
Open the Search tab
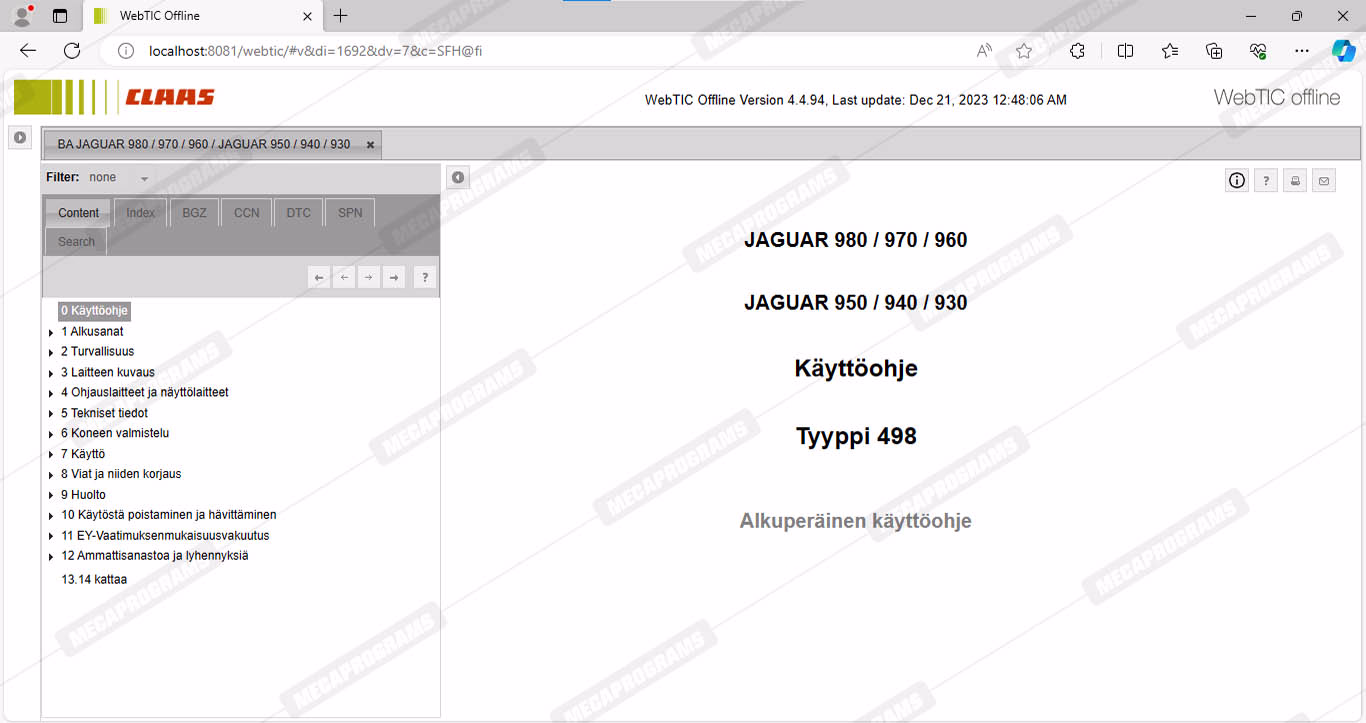pyautogui.click(x=76, y=242)
